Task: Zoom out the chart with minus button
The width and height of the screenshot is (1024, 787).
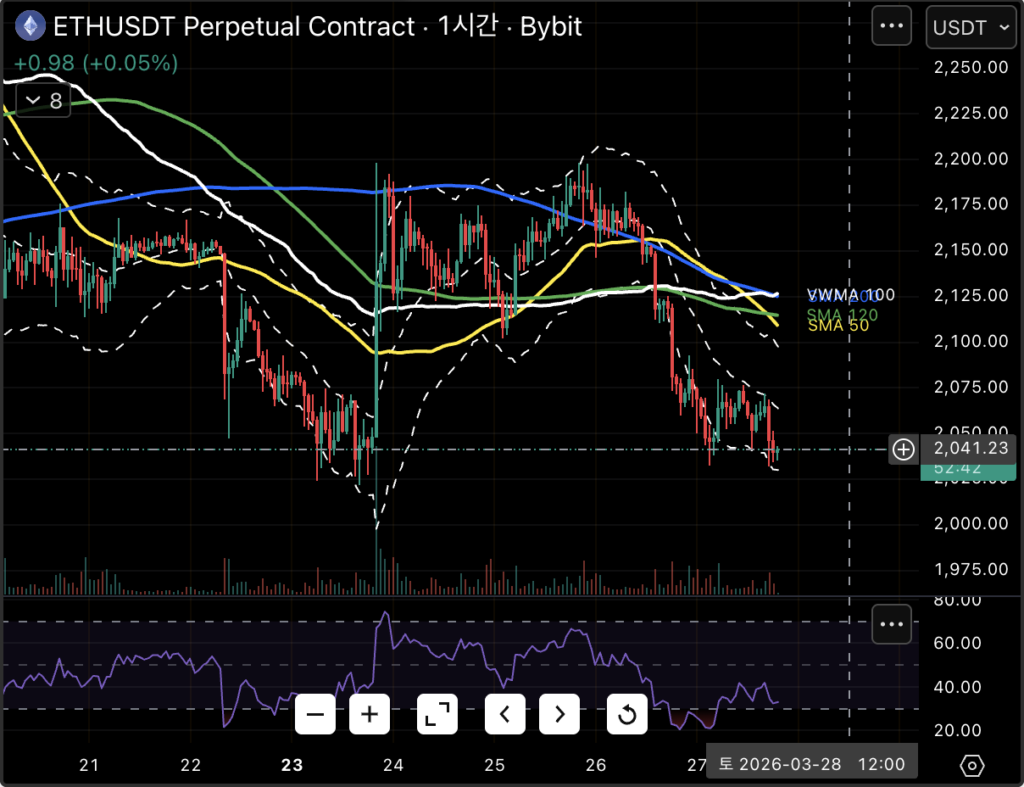Action: [315, 714]
